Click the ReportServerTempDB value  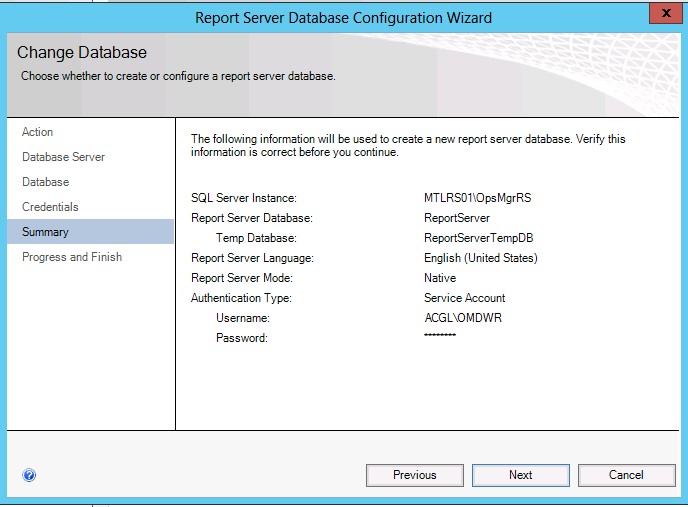click(x=478, y=238)
